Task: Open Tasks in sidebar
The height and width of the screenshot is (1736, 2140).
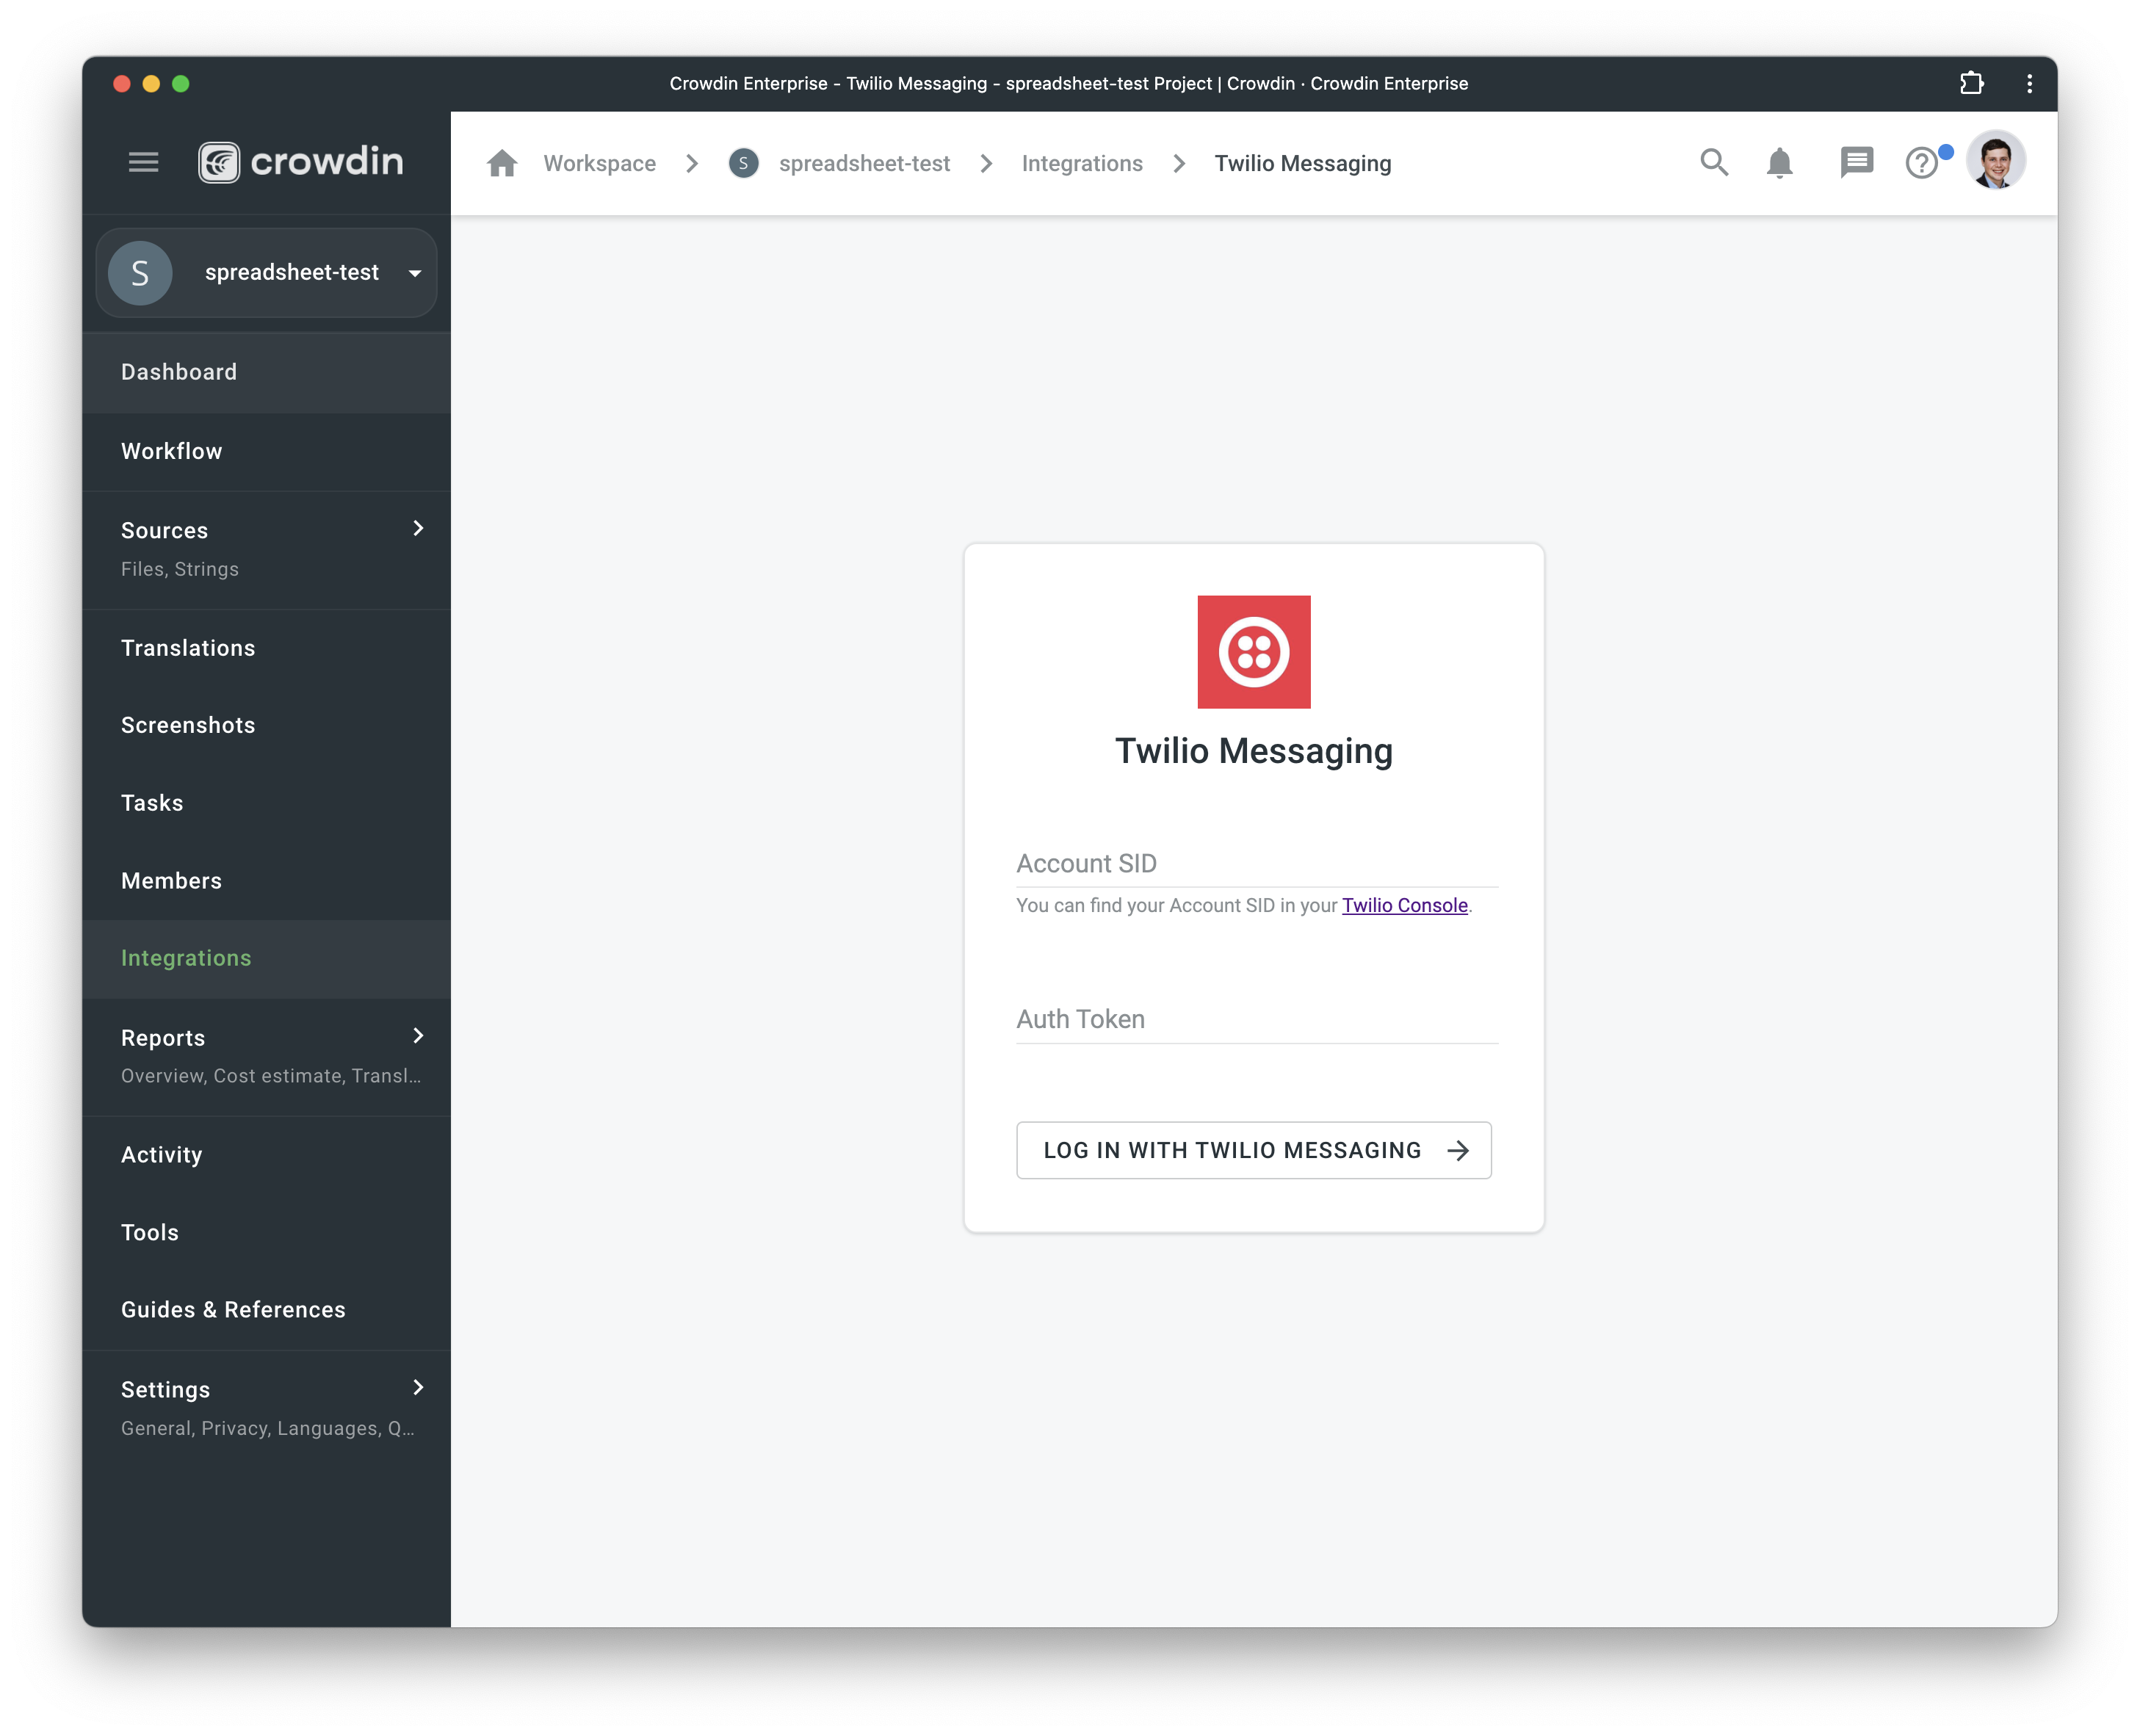Action: coord(266,803)
